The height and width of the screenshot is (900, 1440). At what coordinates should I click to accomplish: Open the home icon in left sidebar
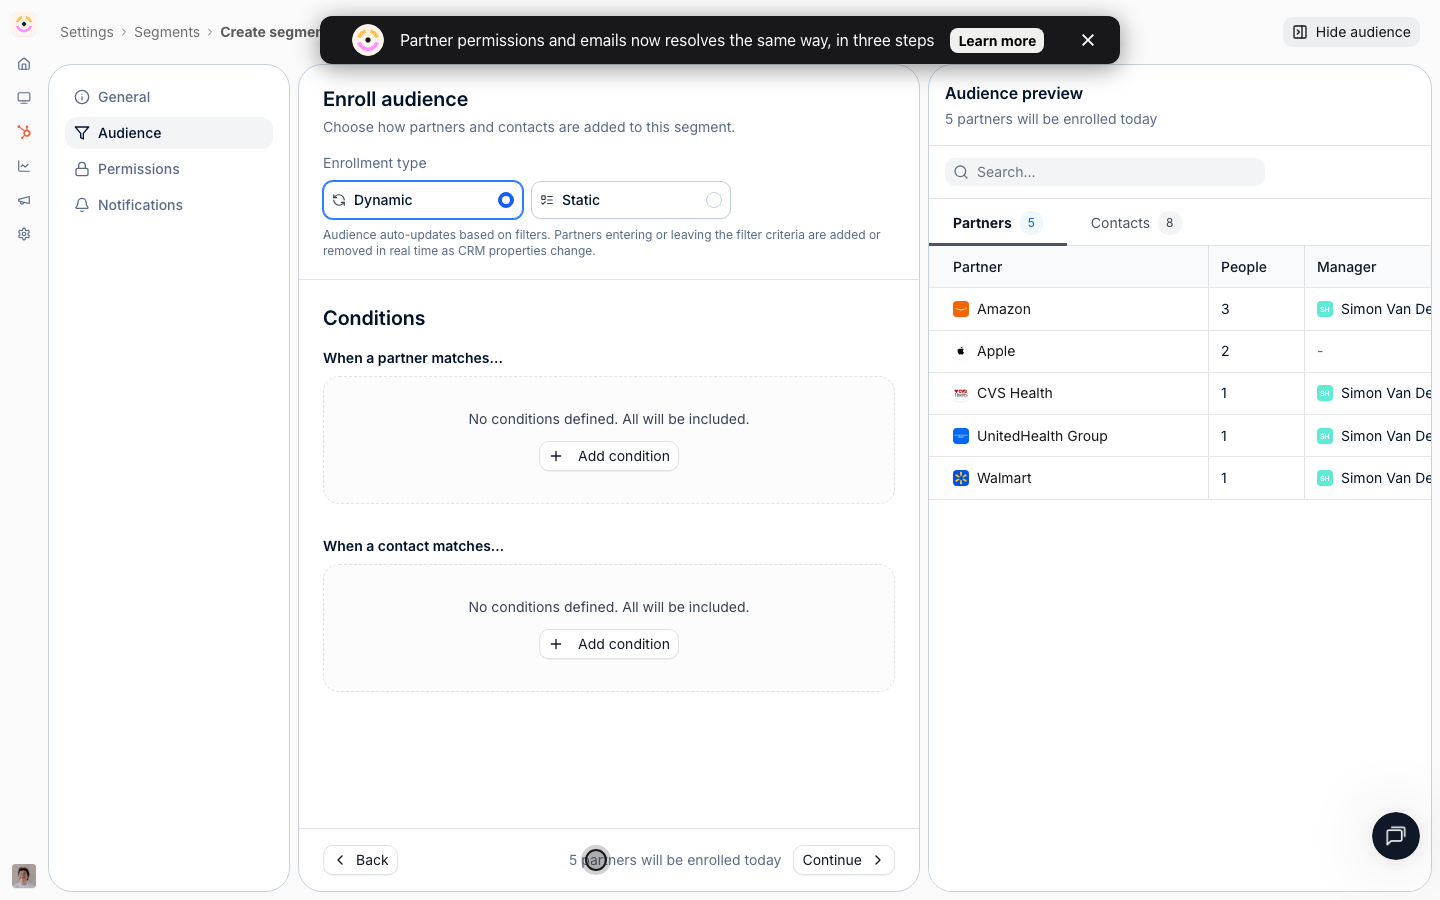tap(24, 64)
